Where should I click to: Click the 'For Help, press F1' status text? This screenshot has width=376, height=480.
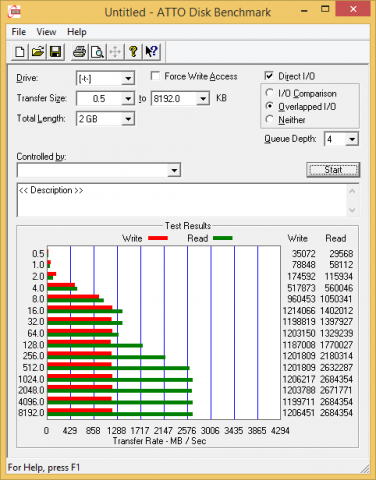44,467
